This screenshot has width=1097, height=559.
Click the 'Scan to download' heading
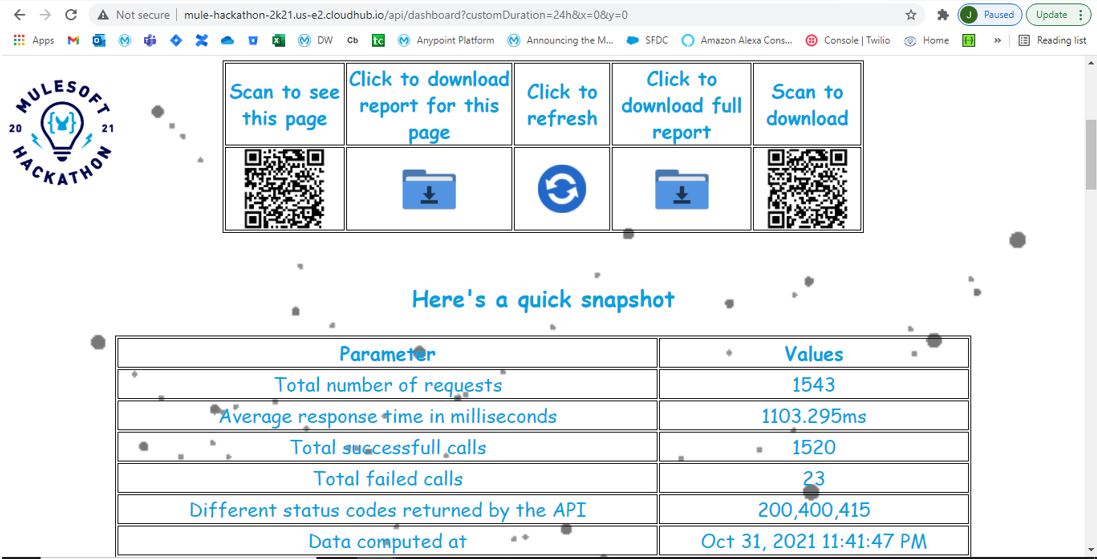click(x=807, y=105)
